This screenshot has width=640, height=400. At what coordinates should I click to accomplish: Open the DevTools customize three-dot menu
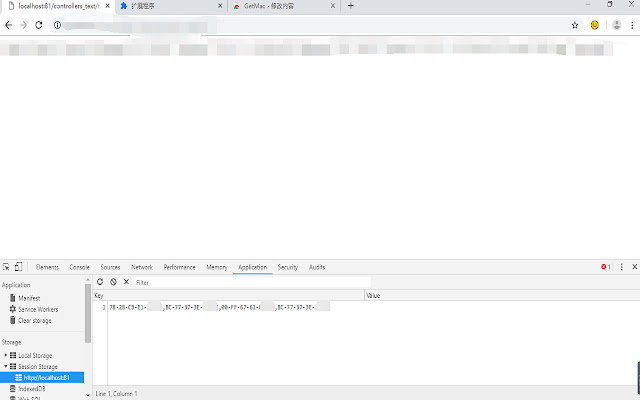622,267
